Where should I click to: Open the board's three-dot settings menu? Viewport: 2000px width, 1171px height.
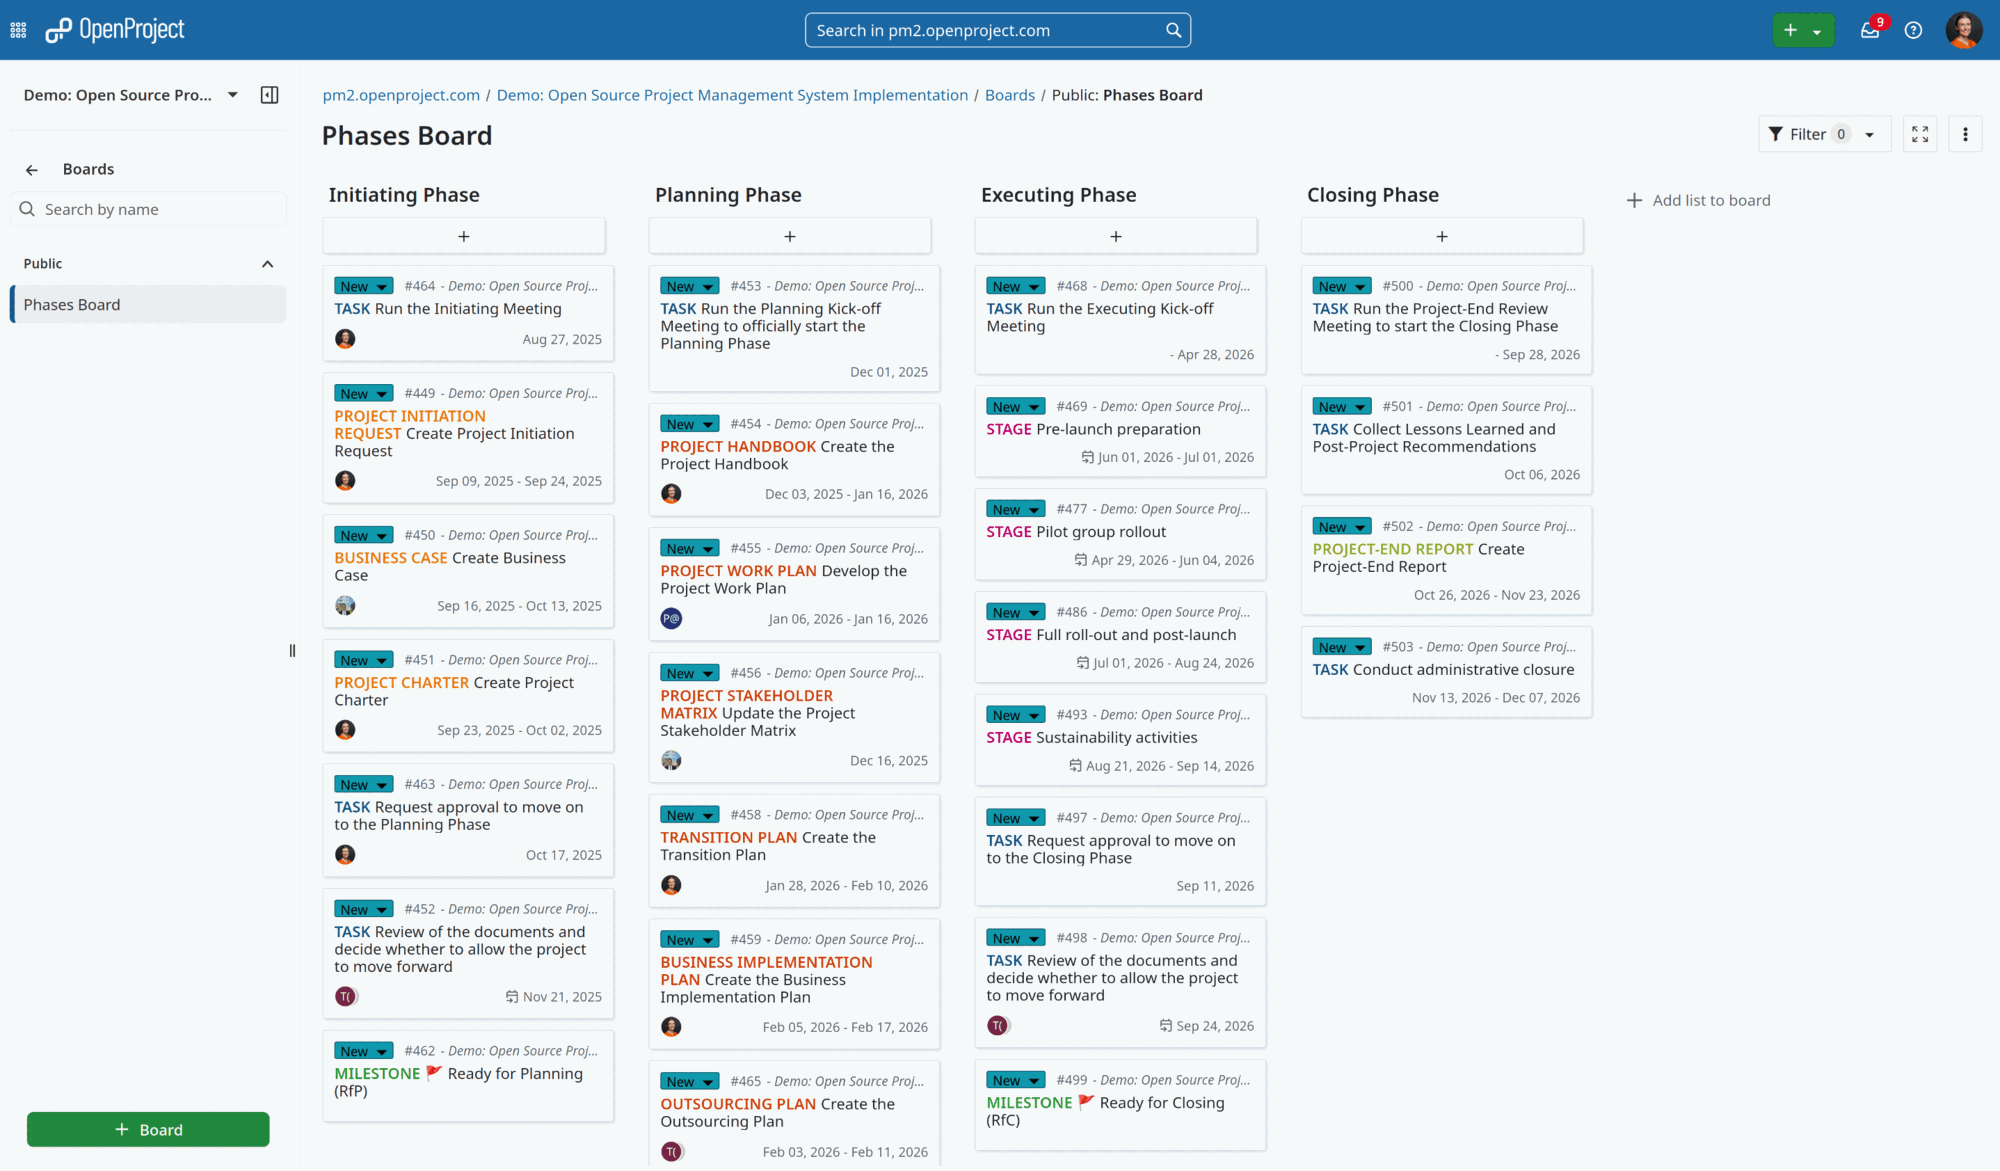click(x=1965, y=133)
